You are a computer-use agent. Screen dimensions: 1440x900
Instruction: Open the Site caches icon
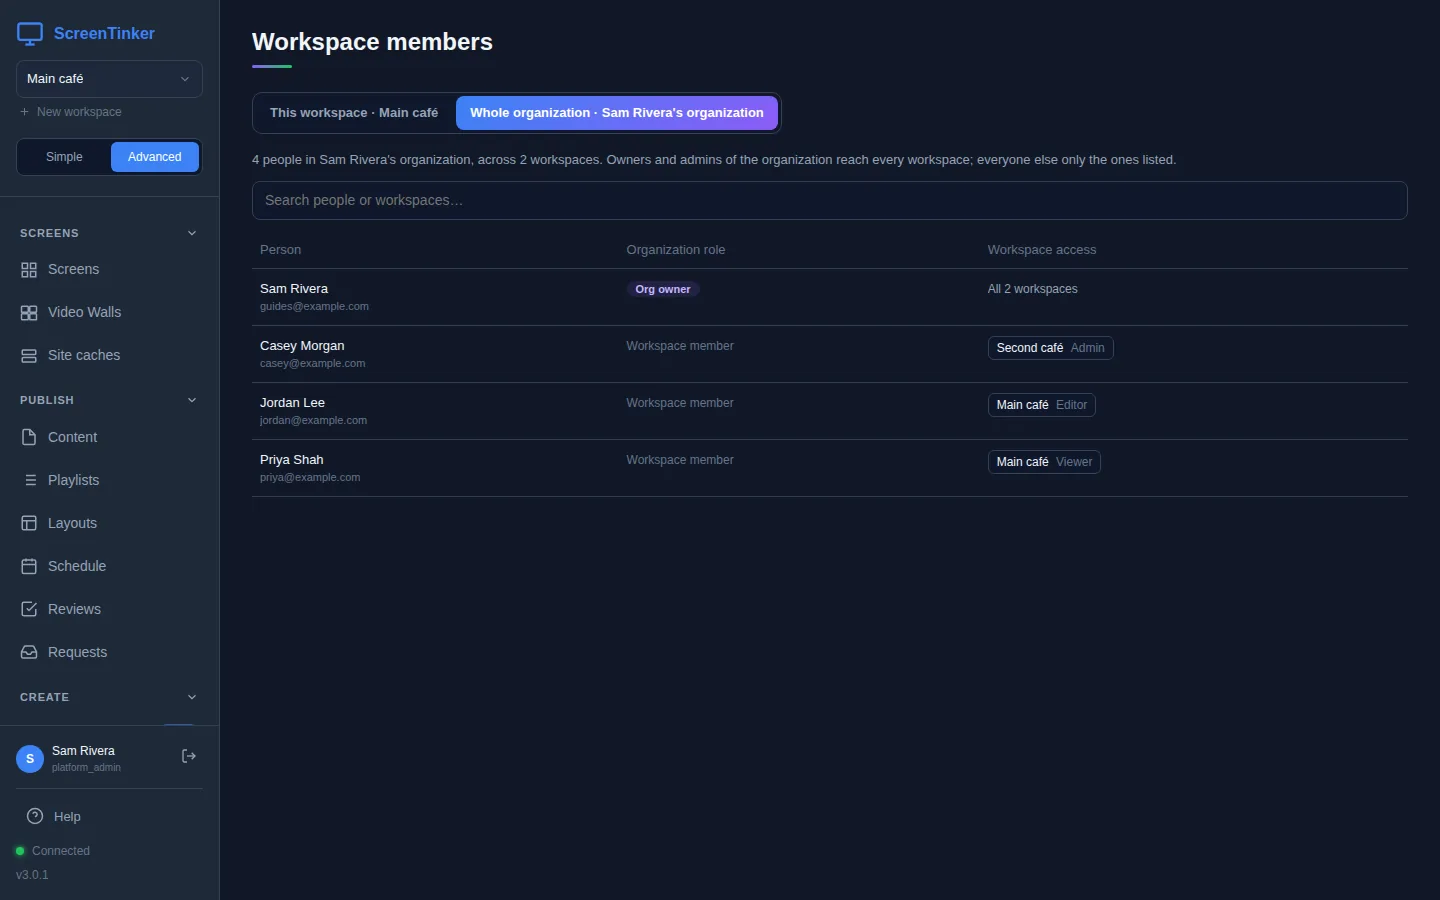tap(29, 356)
